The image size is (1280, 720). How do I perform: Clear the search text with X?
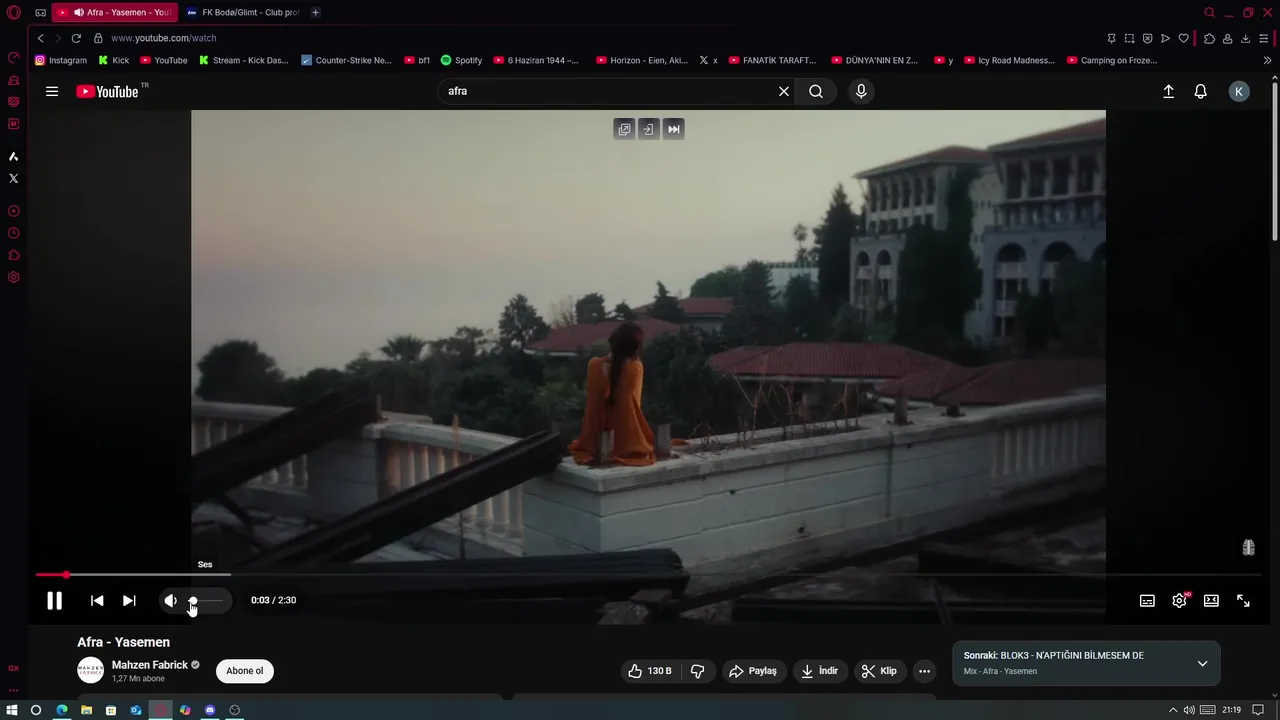click(x=784, y=91)
